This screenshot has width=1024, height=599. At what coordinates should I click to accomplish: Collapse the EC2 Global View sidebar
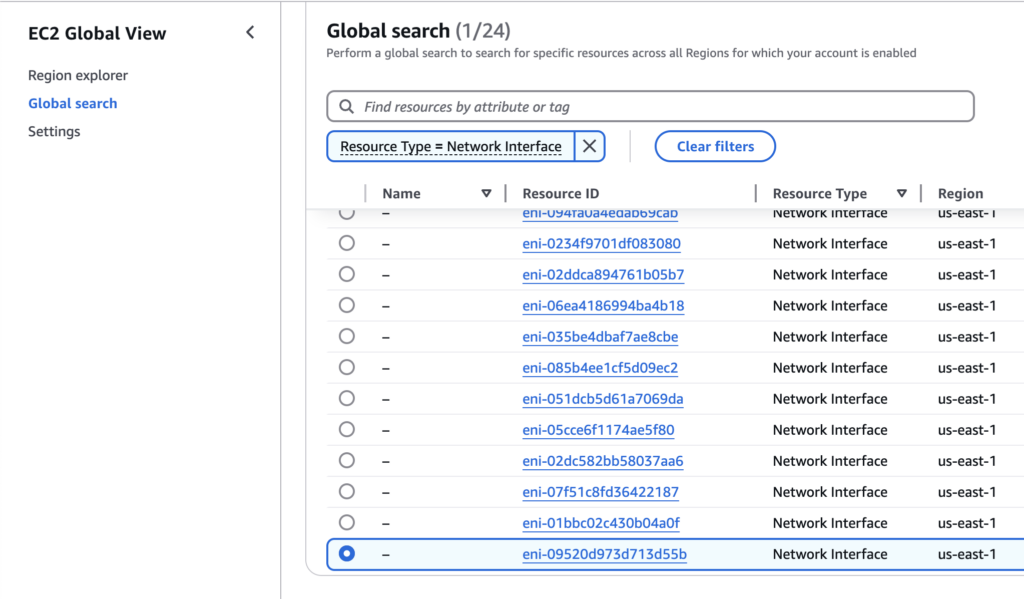tap(250, 33)
